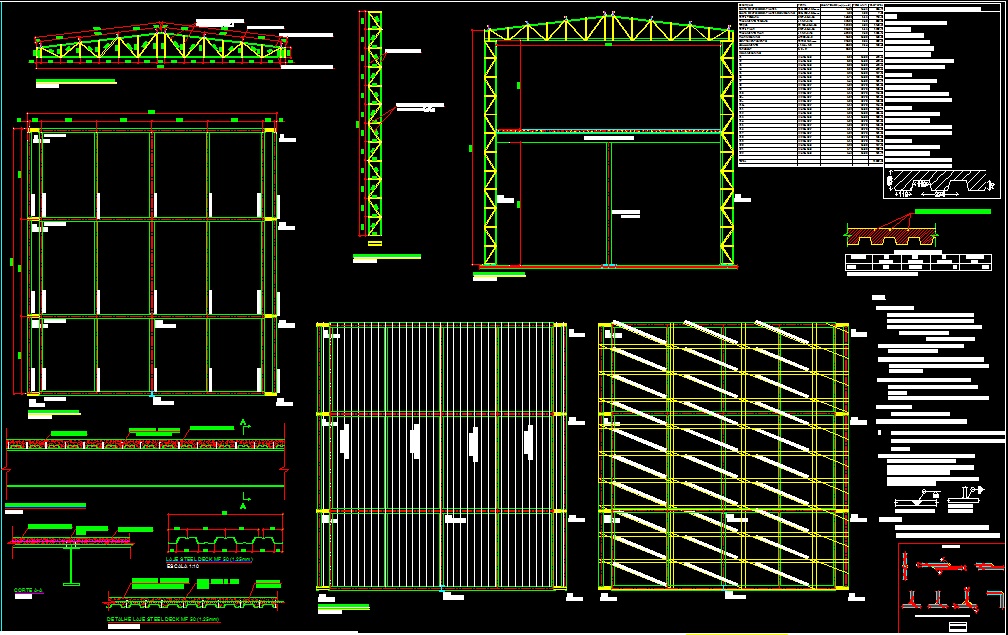Select the I-beam profile in the Corte section
This screenshot has width=1008, height=635.
click(x=71, y=564)
